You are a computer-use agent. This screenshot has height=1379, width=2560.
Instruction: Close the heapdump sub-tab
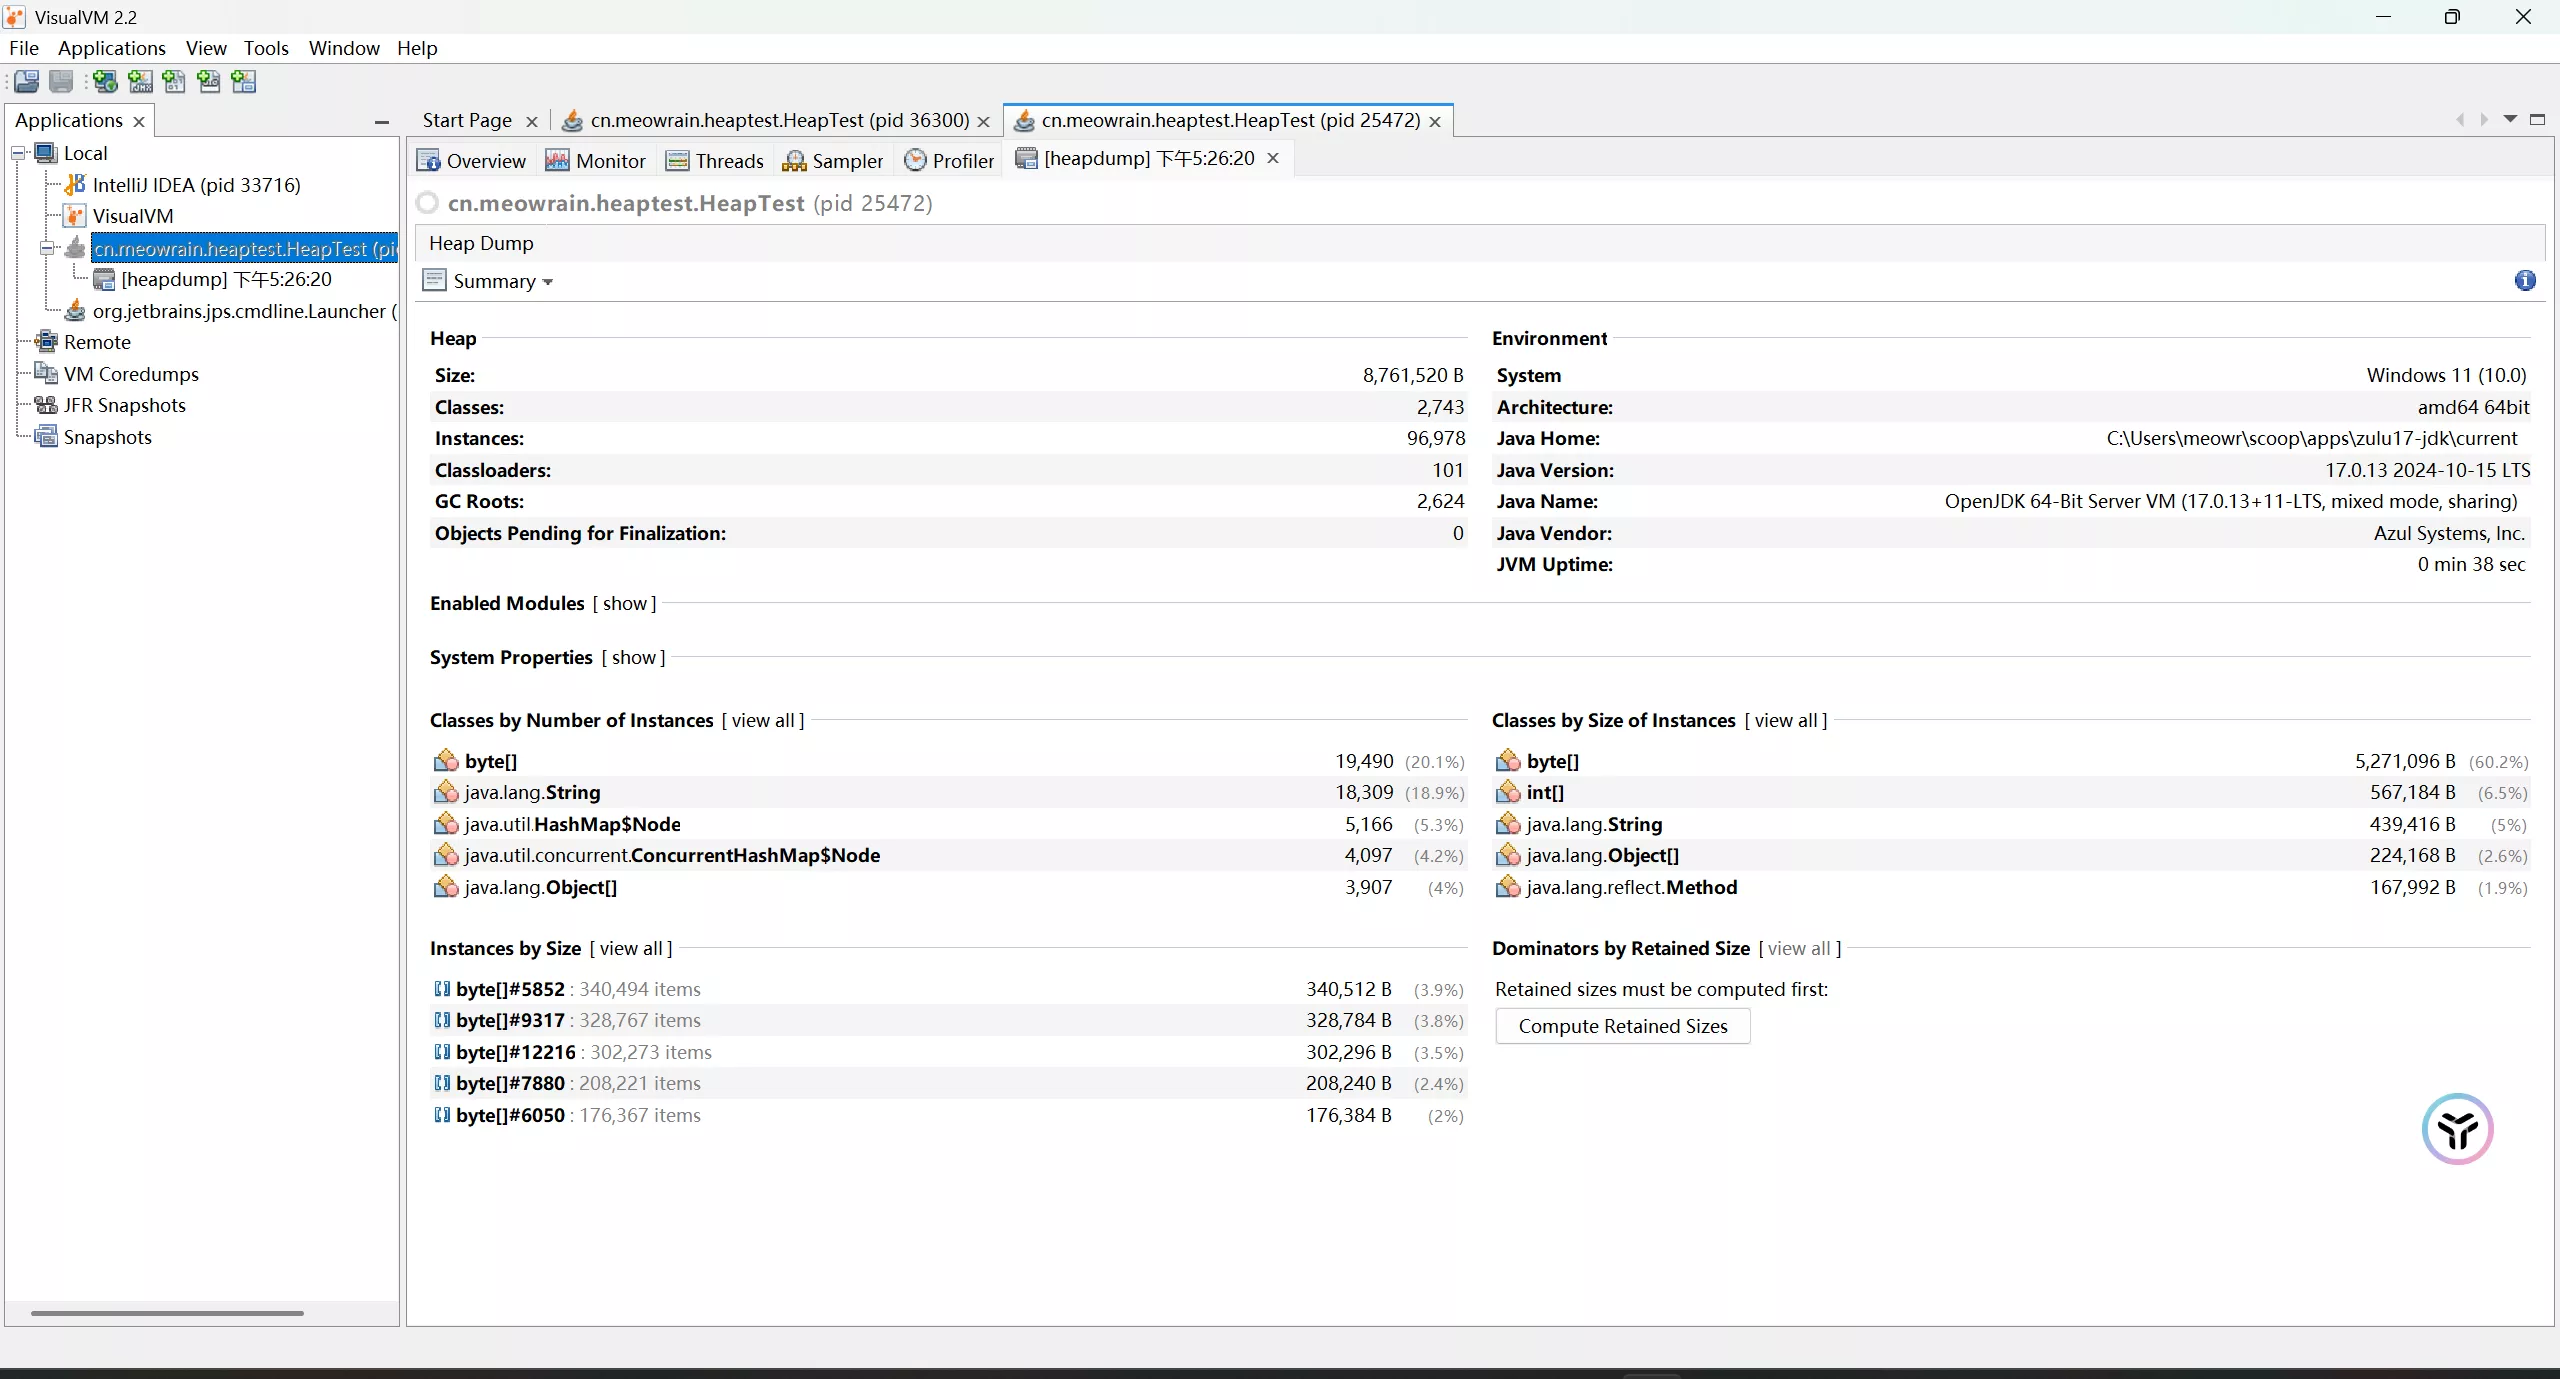tap(1273, 158)
